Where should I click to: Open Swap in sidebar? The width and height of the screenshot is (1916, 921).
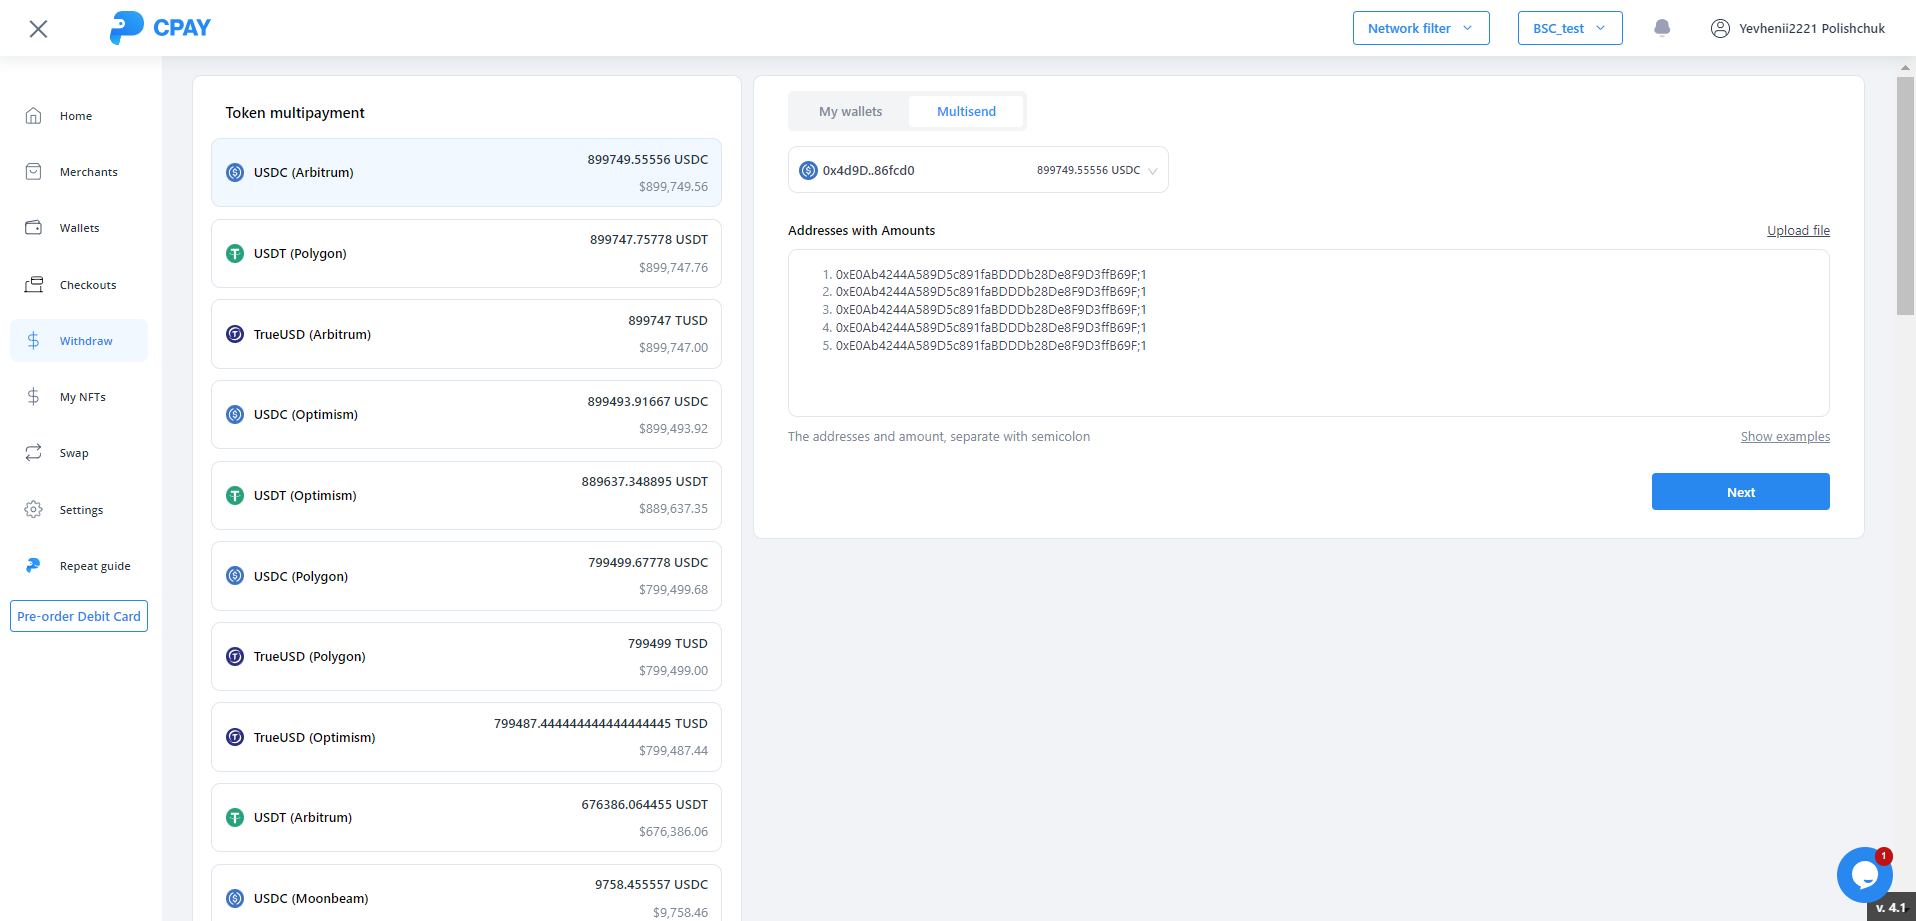coord(73,453)
